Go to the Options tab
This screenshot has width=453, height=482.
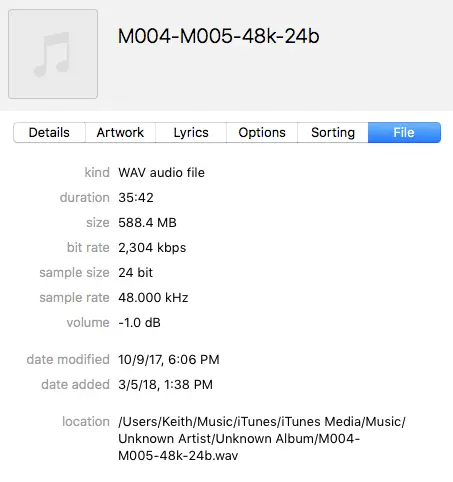click(x=262, y=133)
